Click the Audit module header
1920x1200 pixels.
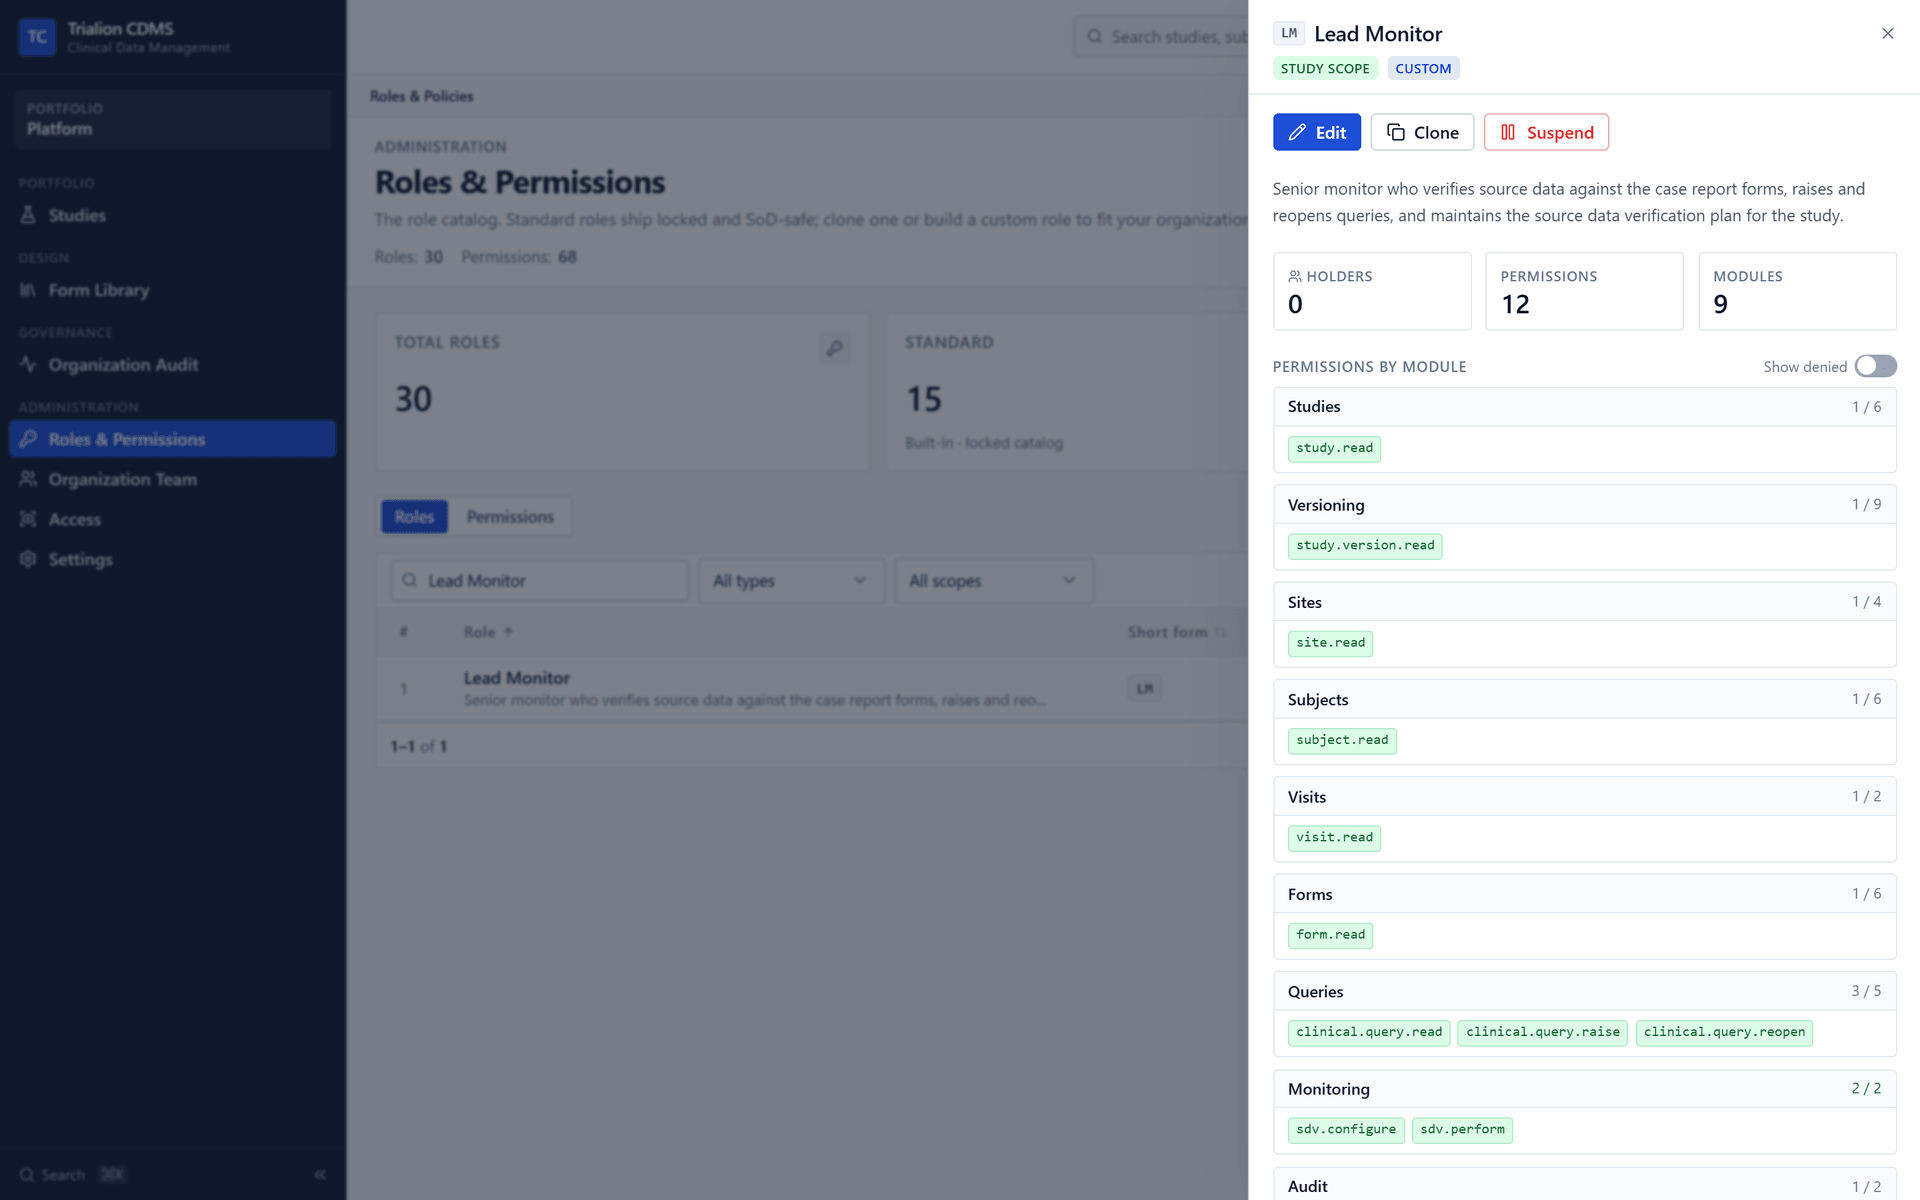[1584, 1185]
